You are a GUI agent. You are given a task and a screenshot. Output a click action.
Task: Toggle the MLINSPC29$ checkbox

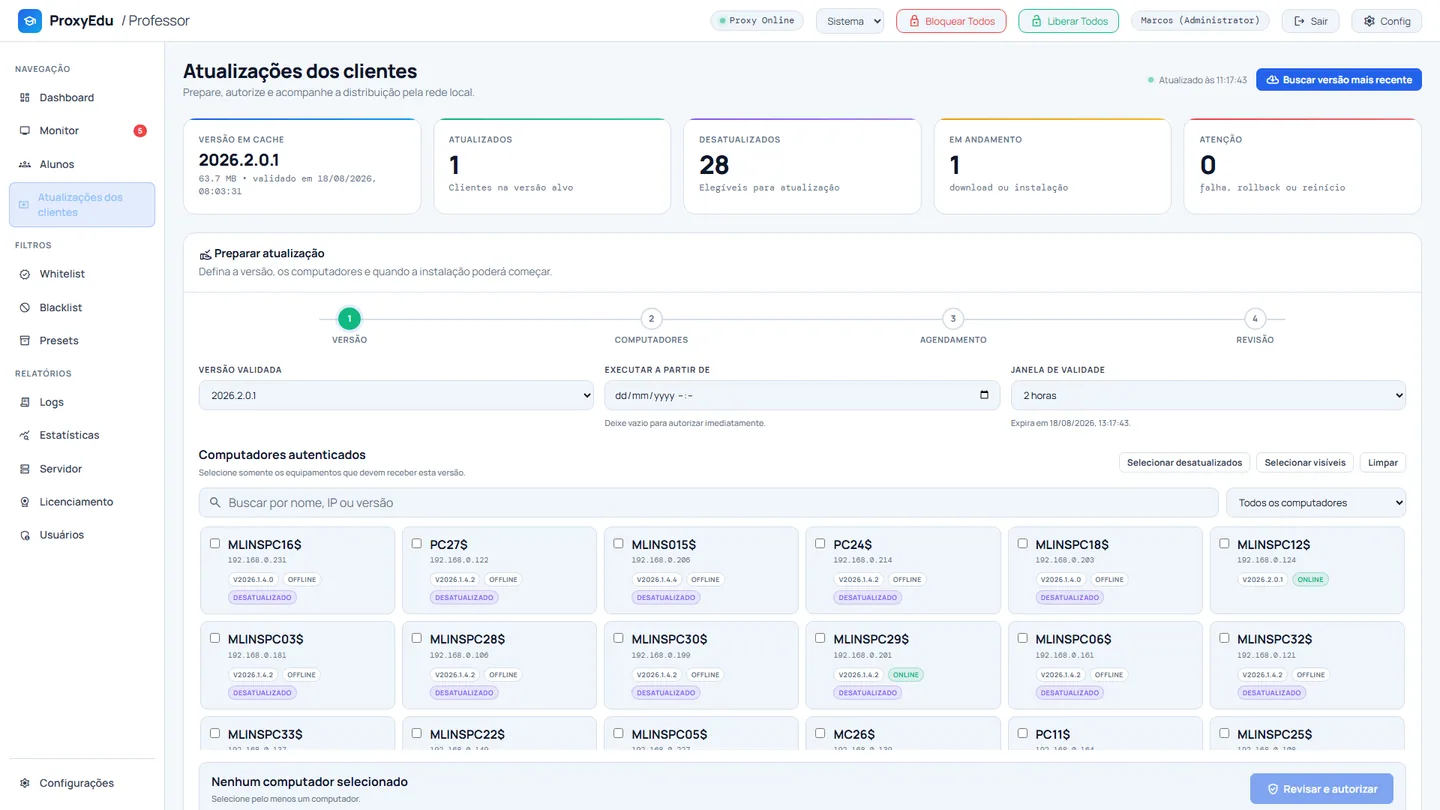tap(820, 638)
